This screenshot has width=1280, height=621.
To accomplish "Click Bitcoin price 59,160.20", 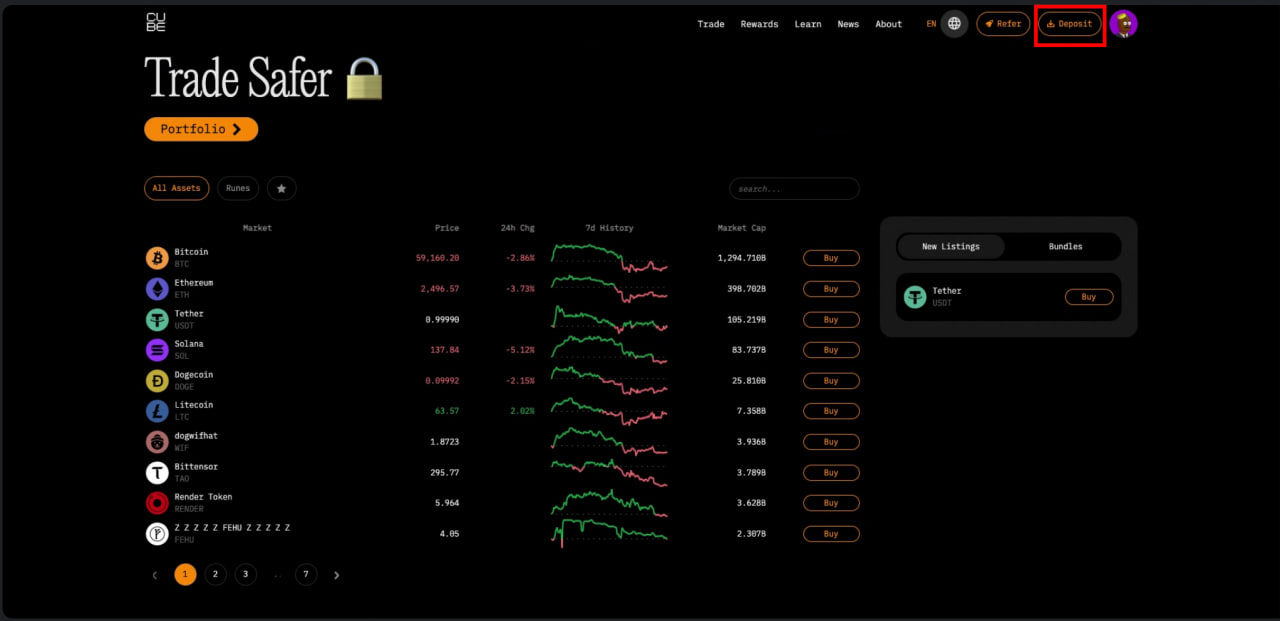I will coord(437,258).
